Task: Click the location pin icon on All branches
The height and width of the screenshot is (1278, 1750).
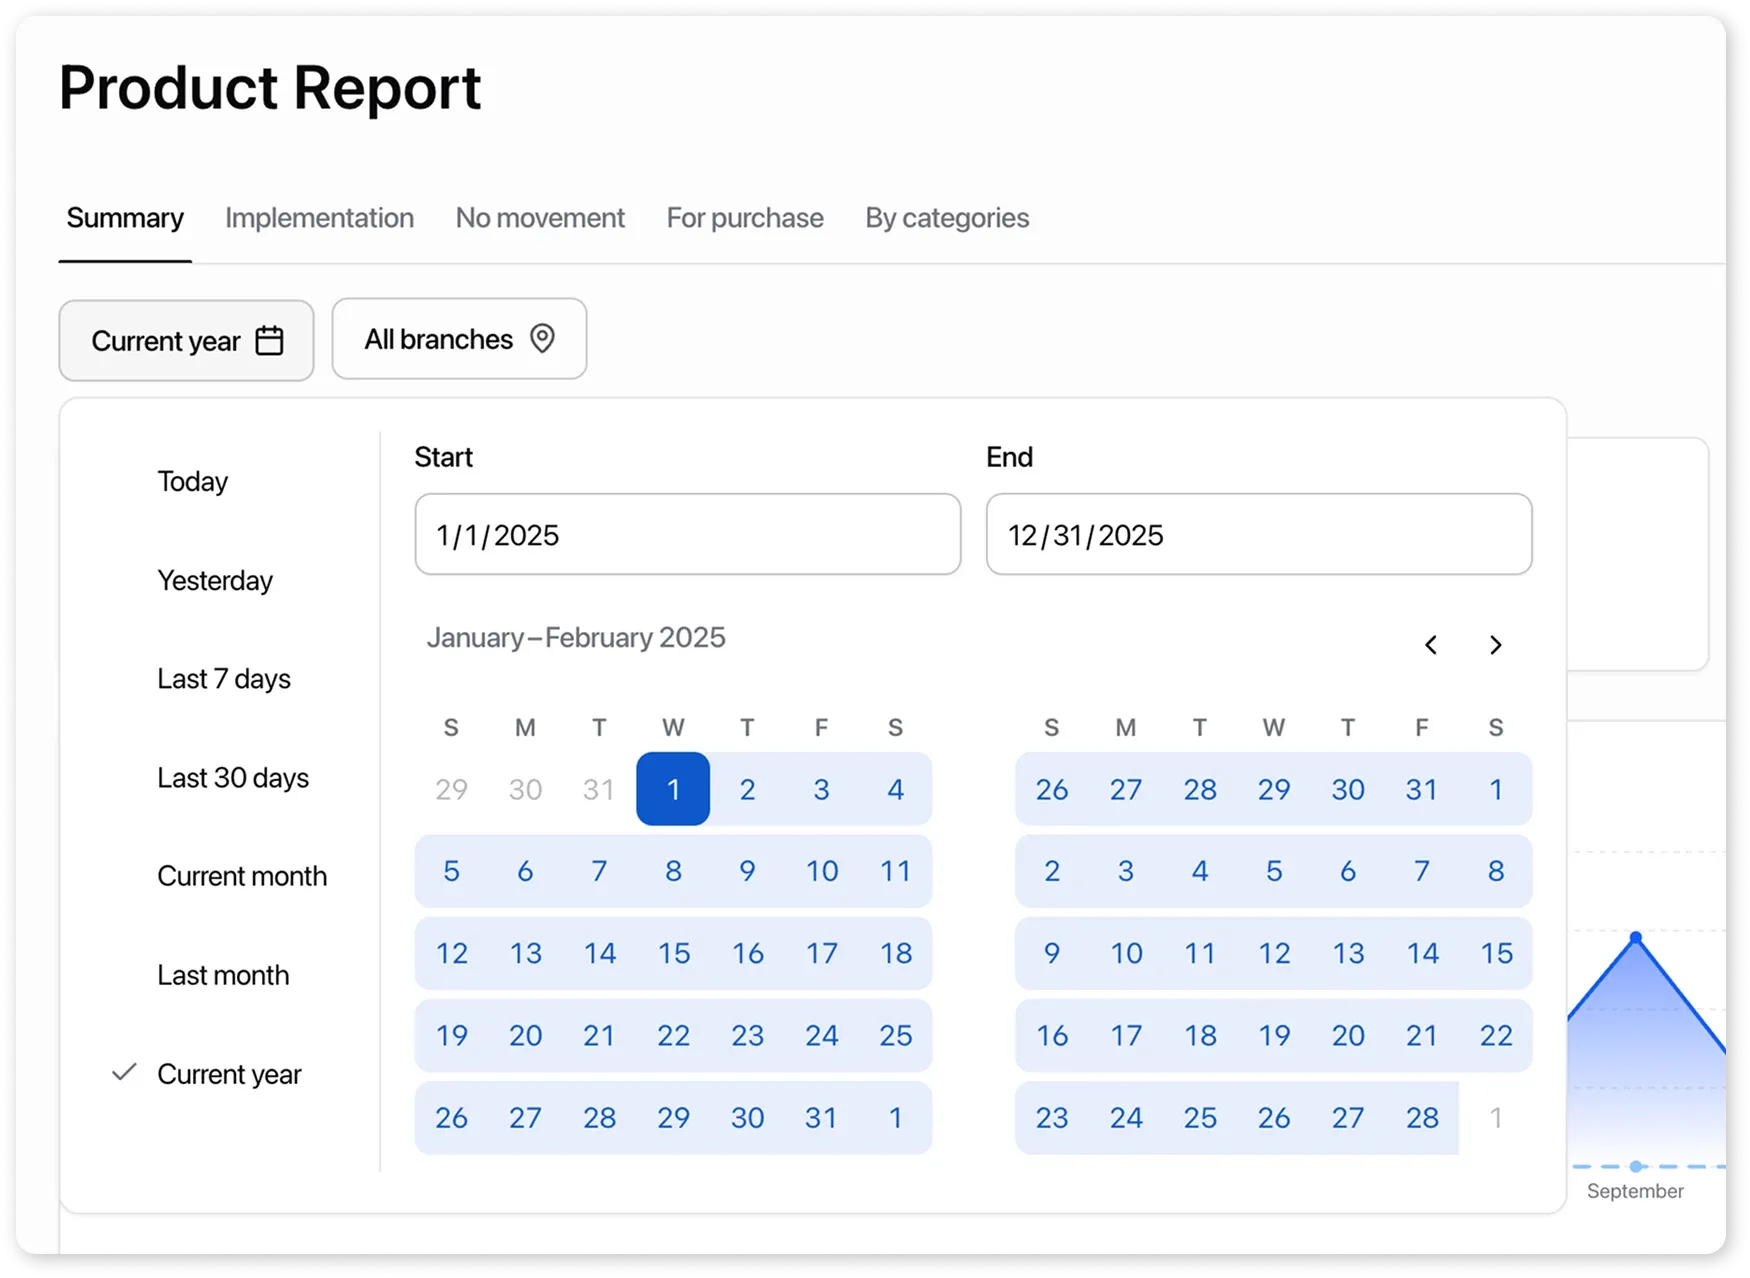Action: point(543,339)
